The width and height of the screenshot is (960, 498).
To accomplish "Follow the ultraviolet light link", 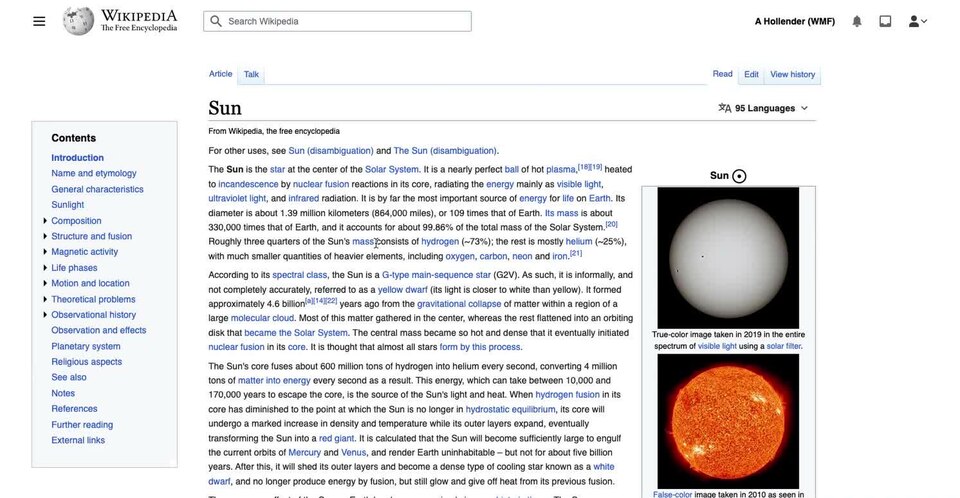I will 237,198.
